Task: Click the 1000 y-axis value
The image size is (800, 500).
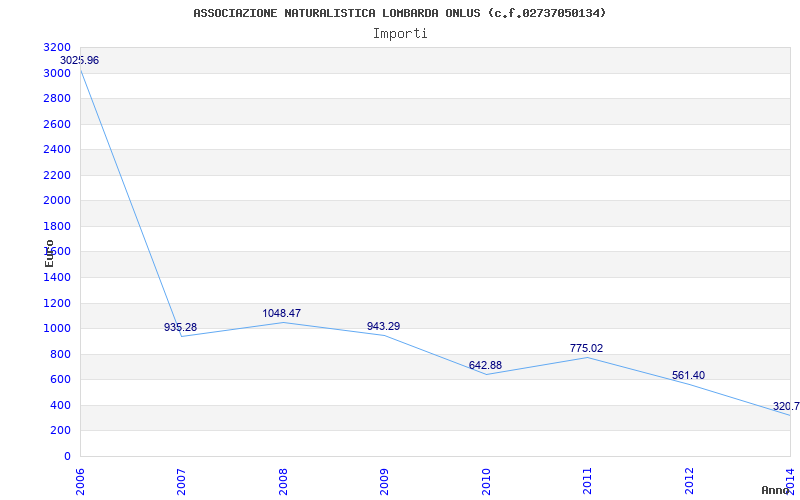Action: pyautogui.click(x=58, y=329)
